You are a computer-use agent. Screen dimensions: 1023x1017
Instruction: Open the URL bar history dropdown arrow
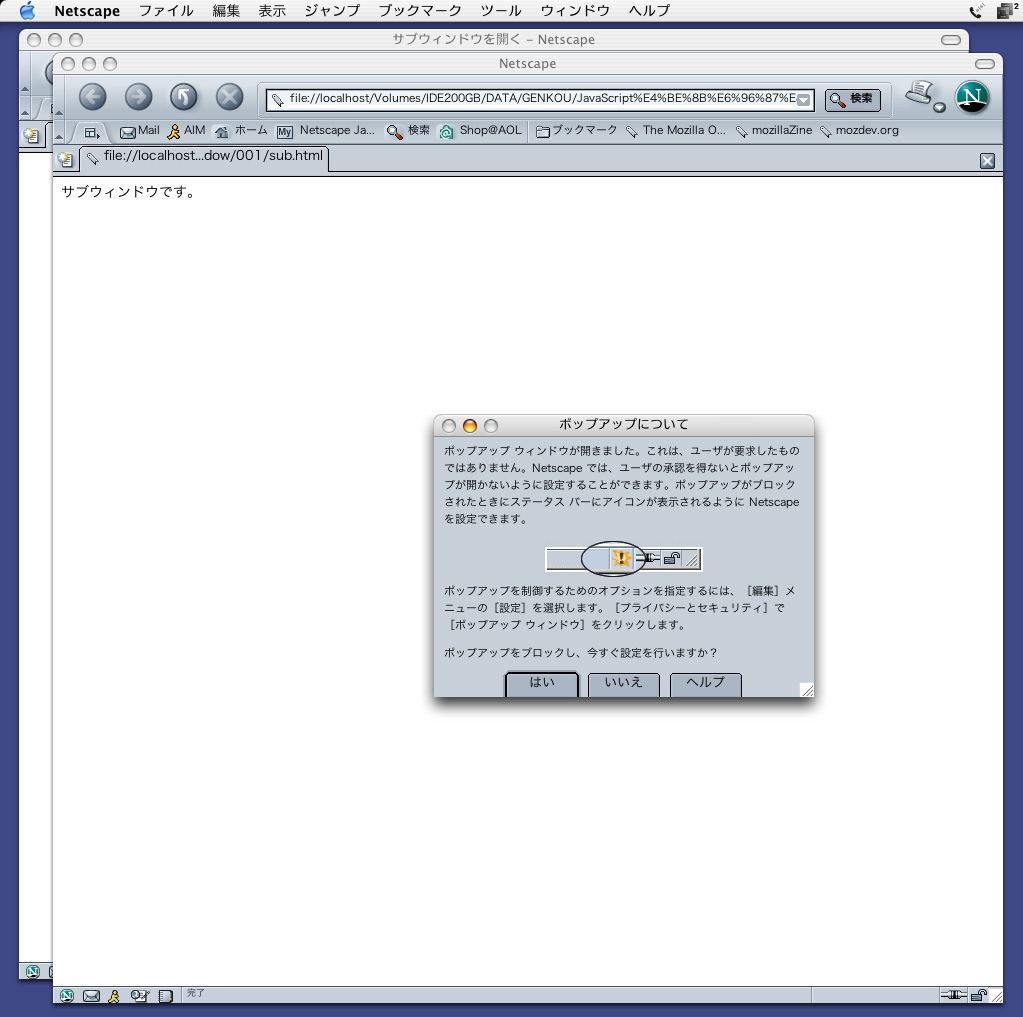tap(804, 100)
